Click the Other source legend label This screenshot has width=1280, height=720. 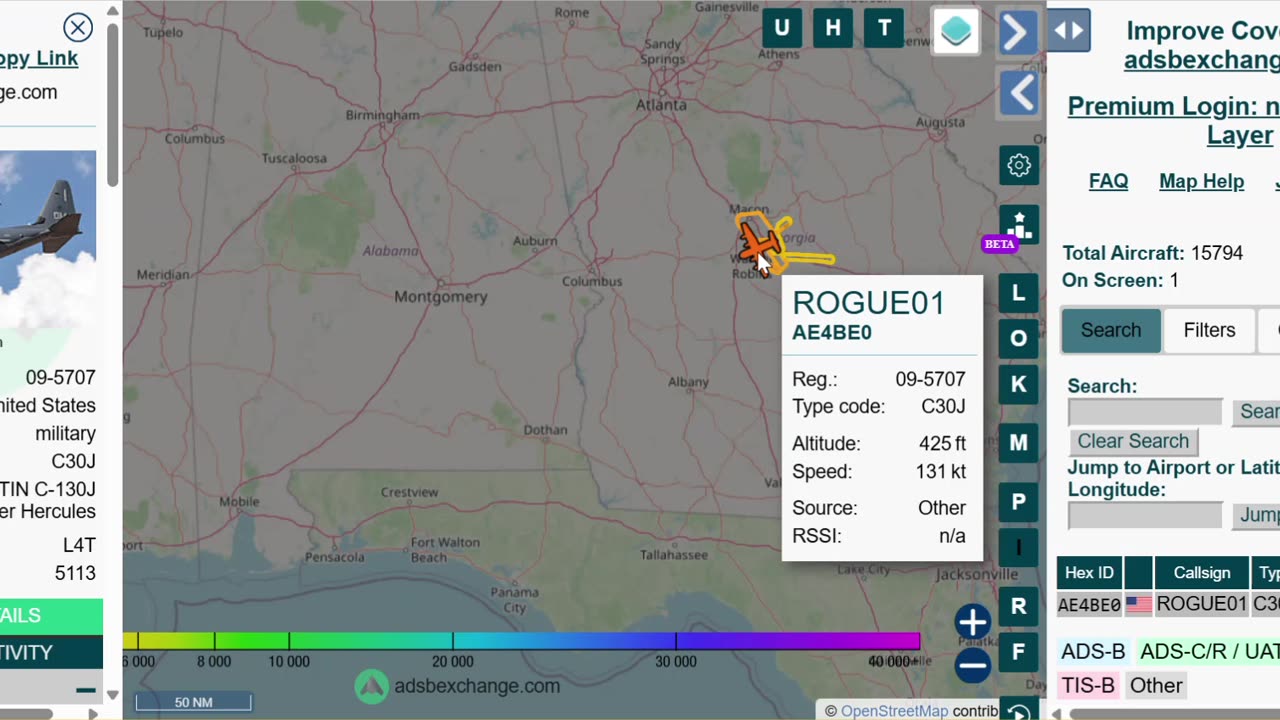[1156, 686]
